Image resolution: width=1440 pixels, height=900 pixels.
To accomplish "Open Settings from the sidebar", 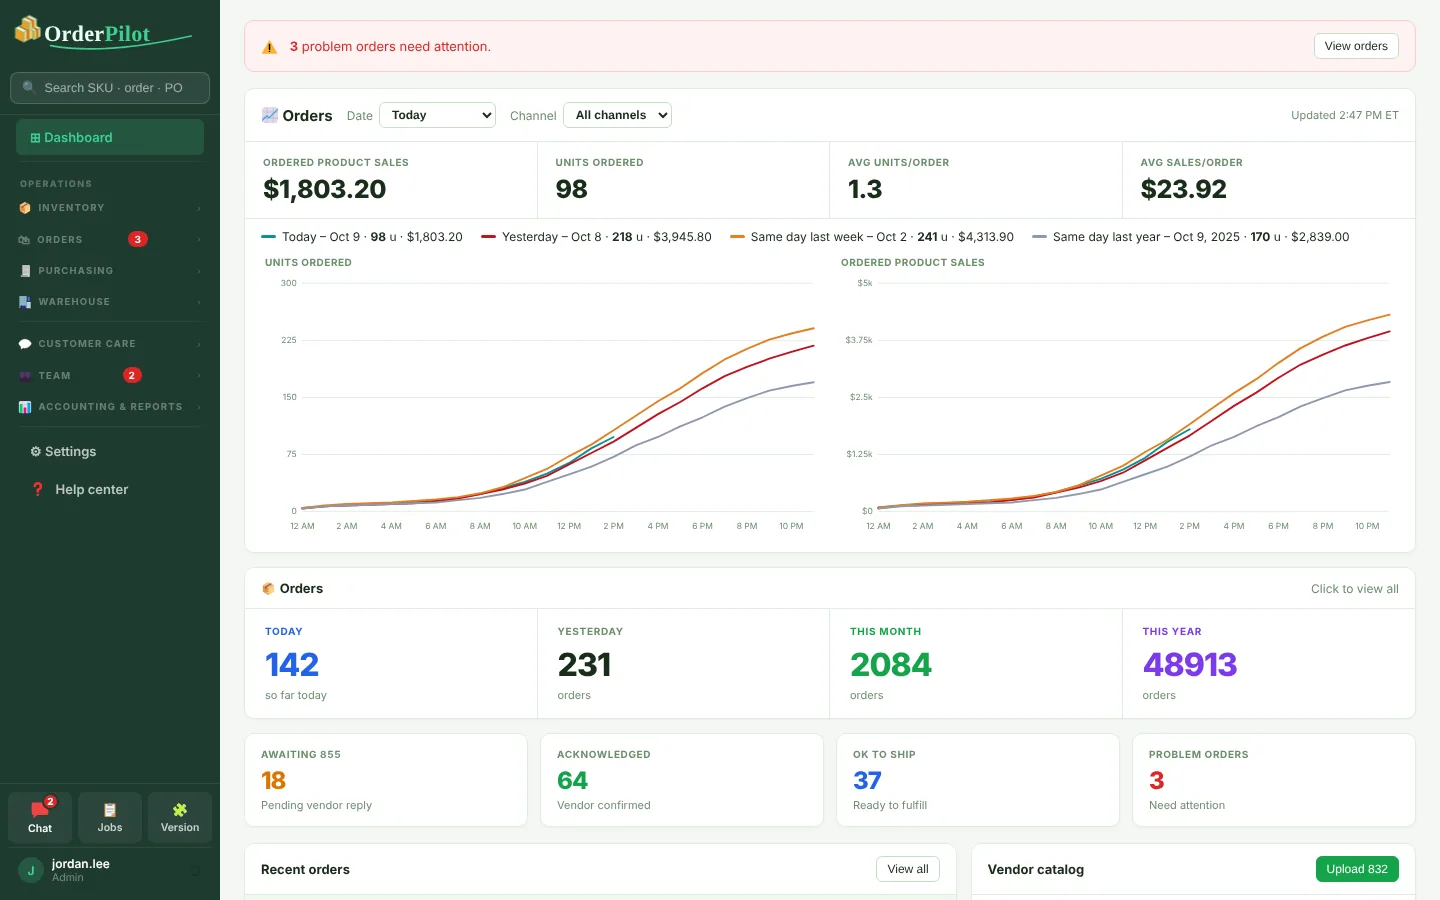I will coord(110,452).
